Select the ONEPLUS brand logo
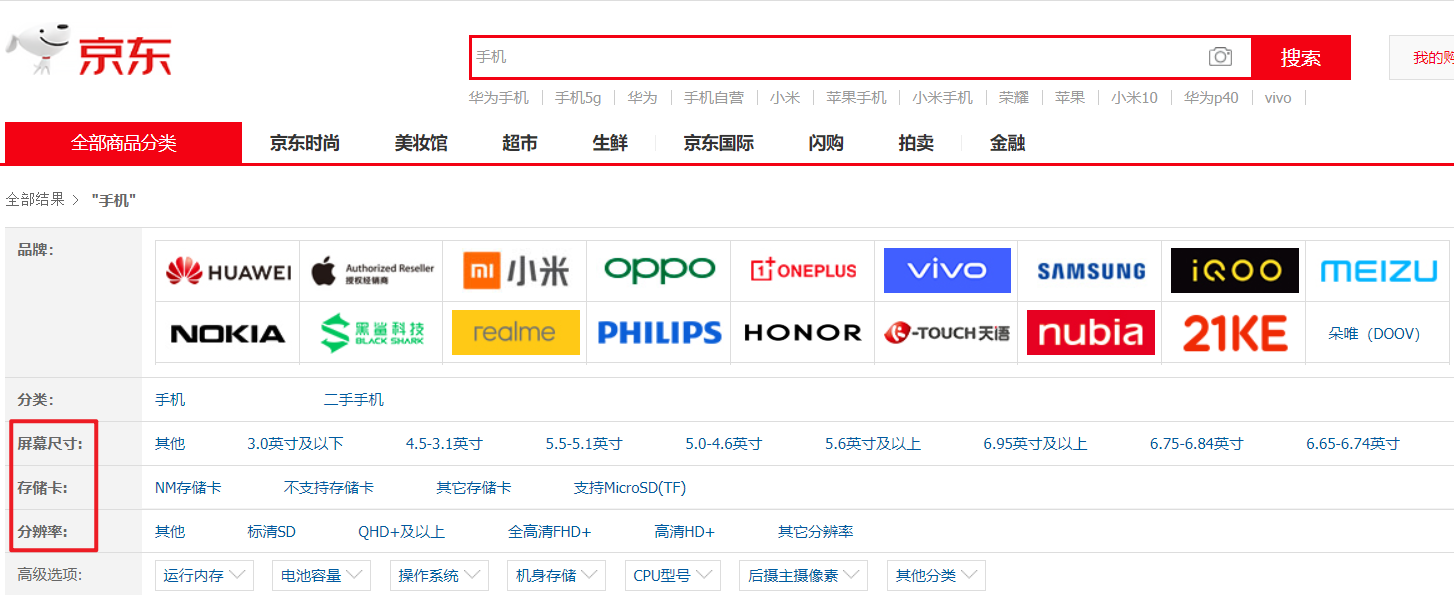Viewport: 1454px width, 595px height. pyautogui.click(x=803, y=270)
